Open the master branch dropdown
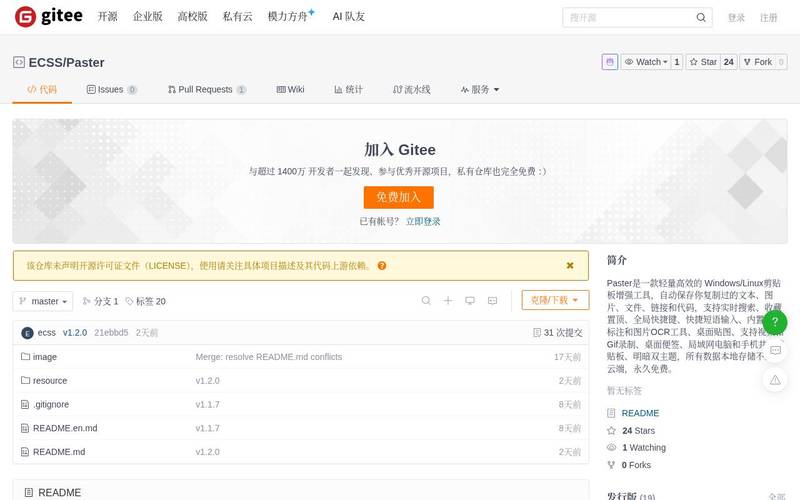 point(43,301)
